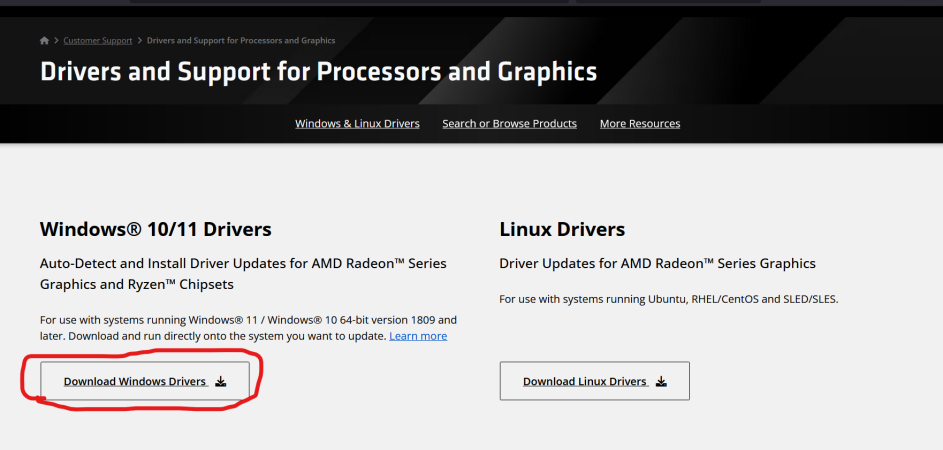Click Download Linux Drivers button
This screenshot has height=450, width=943.
click(595, 381)
